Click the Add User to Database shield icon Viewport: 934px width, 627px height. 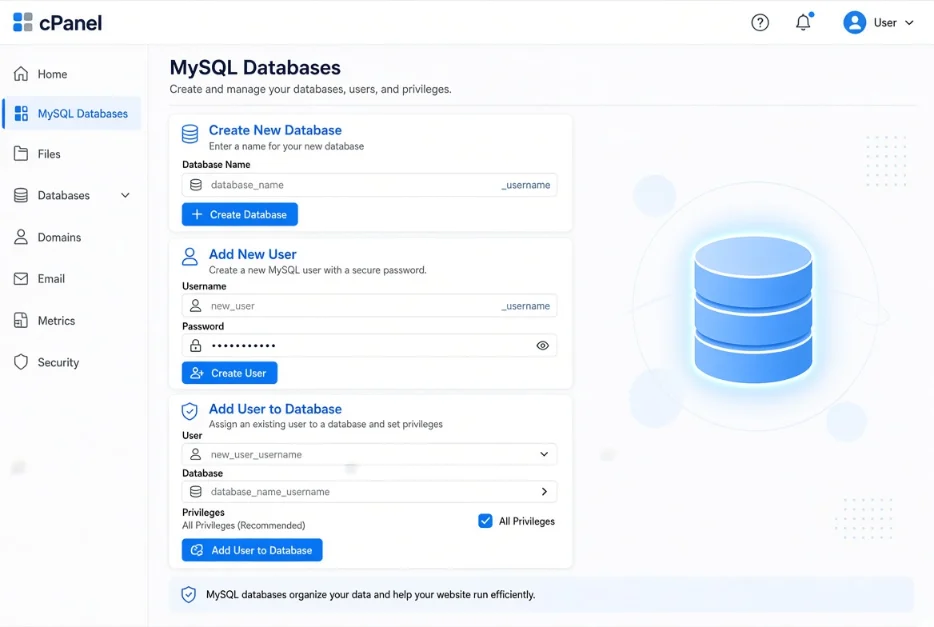pos(189,411)
